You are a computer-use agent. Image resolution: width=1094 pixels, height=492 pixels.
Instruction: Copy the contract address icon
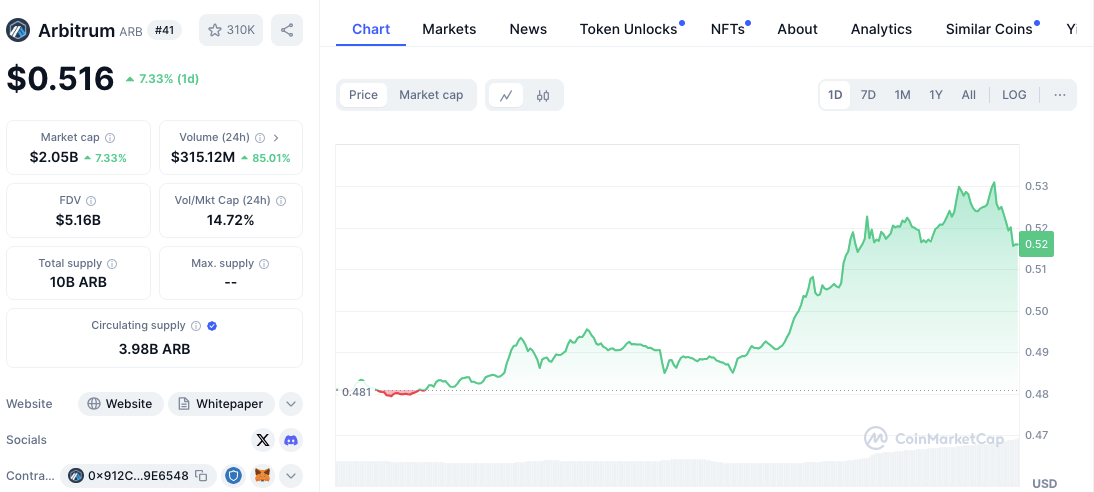tap(201, 476)
